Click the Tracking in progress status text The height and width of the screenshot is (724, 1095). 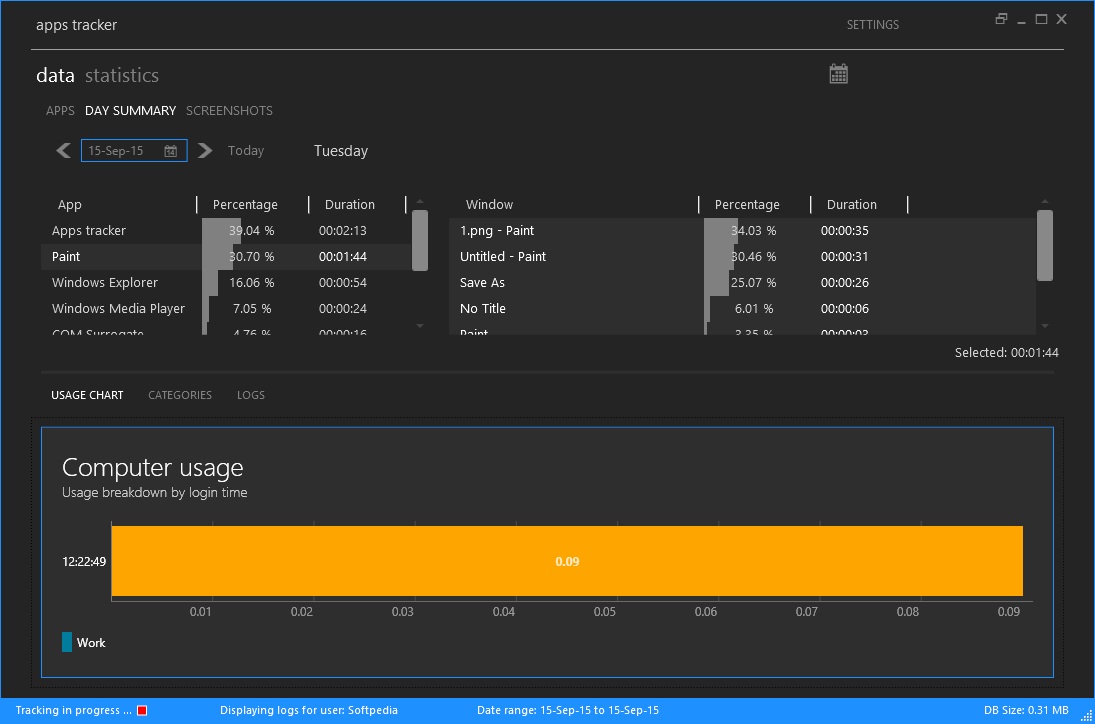[x=73, y=710]
